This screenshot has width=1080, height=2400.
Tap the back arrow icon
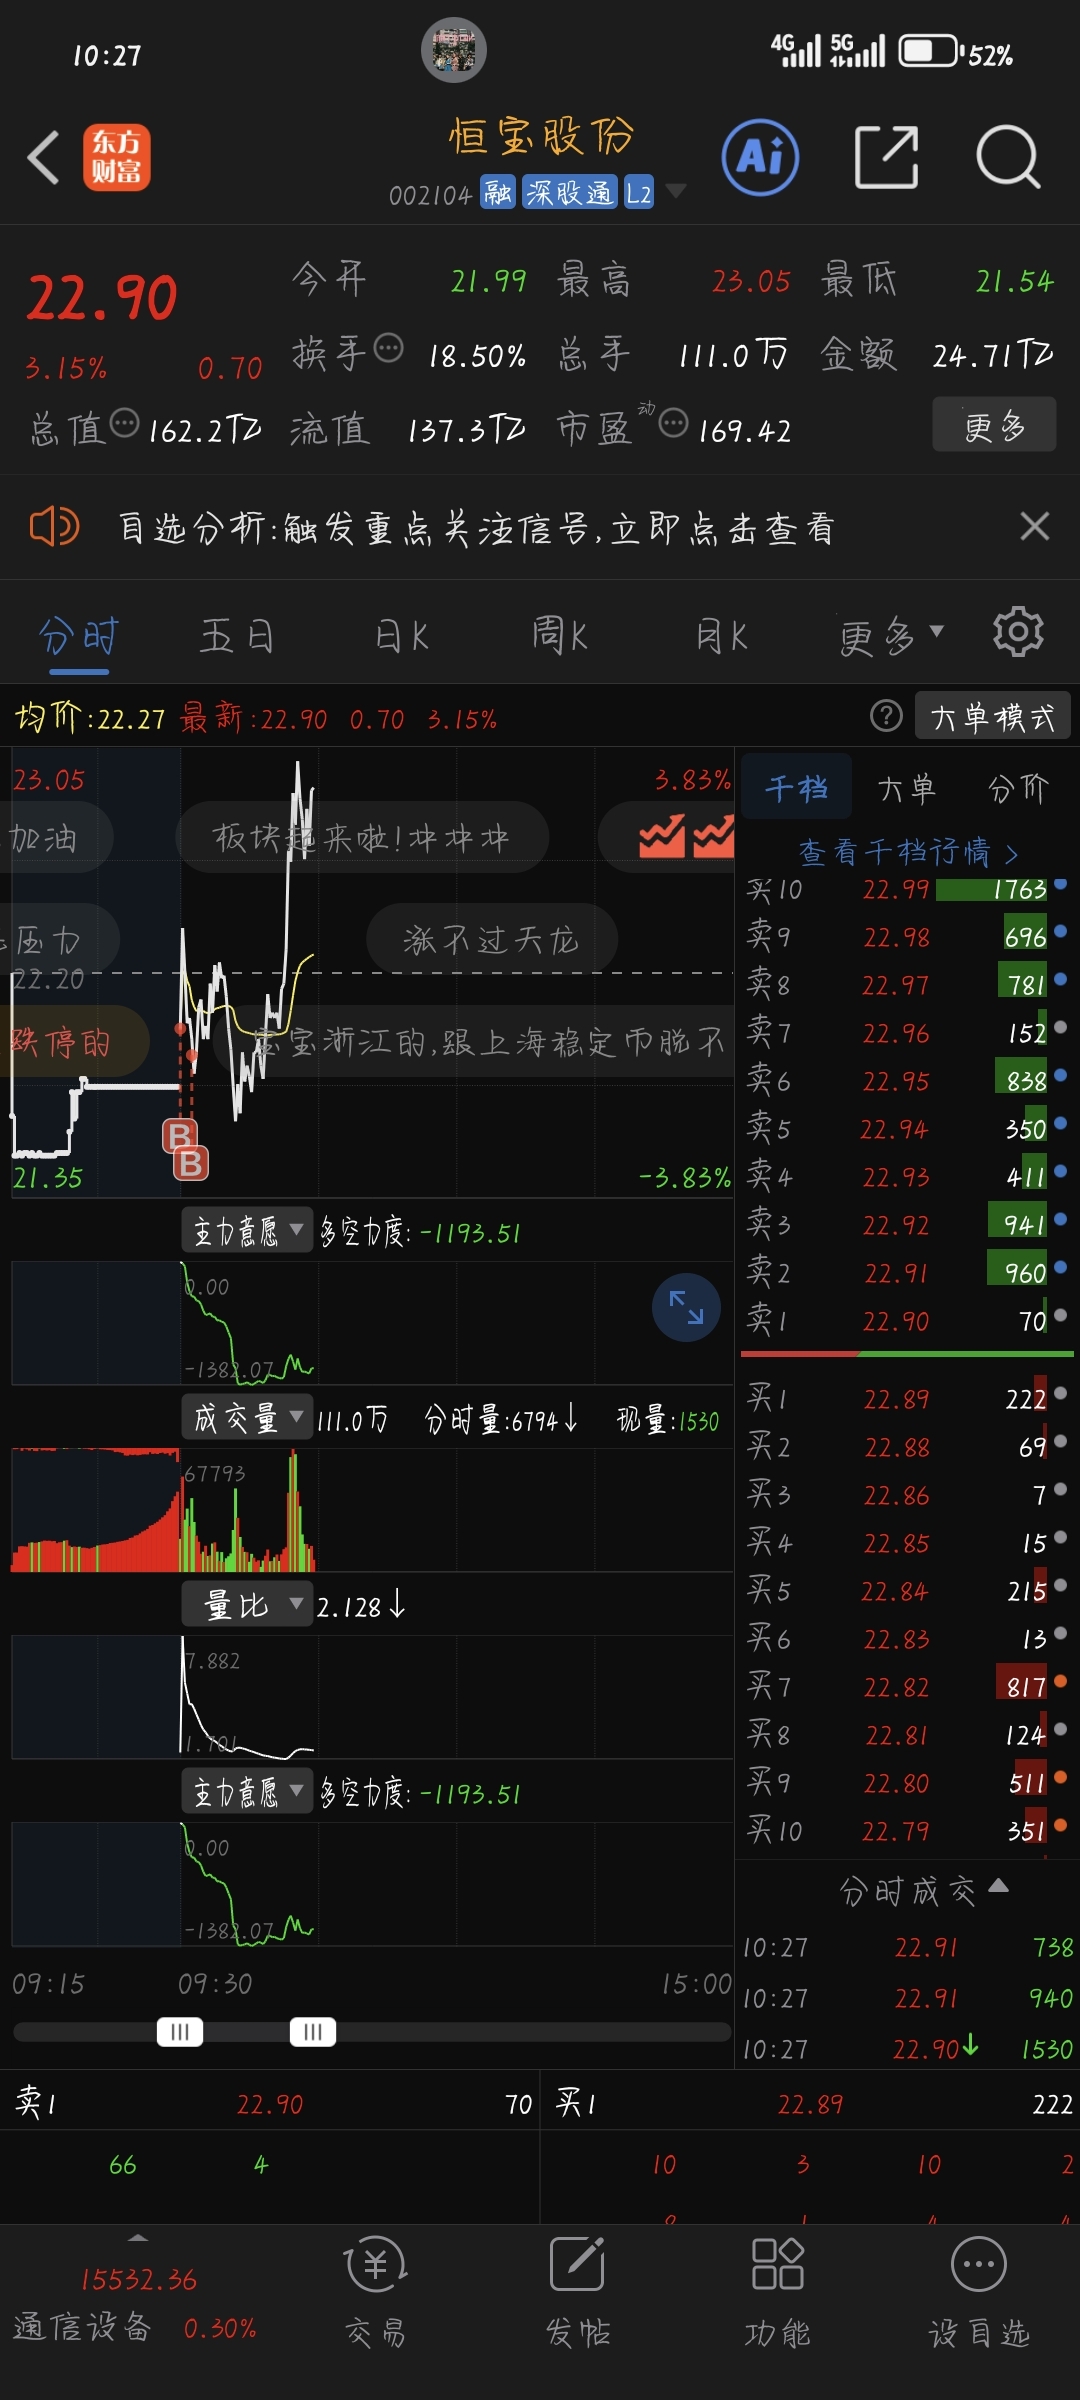[44, 157]
